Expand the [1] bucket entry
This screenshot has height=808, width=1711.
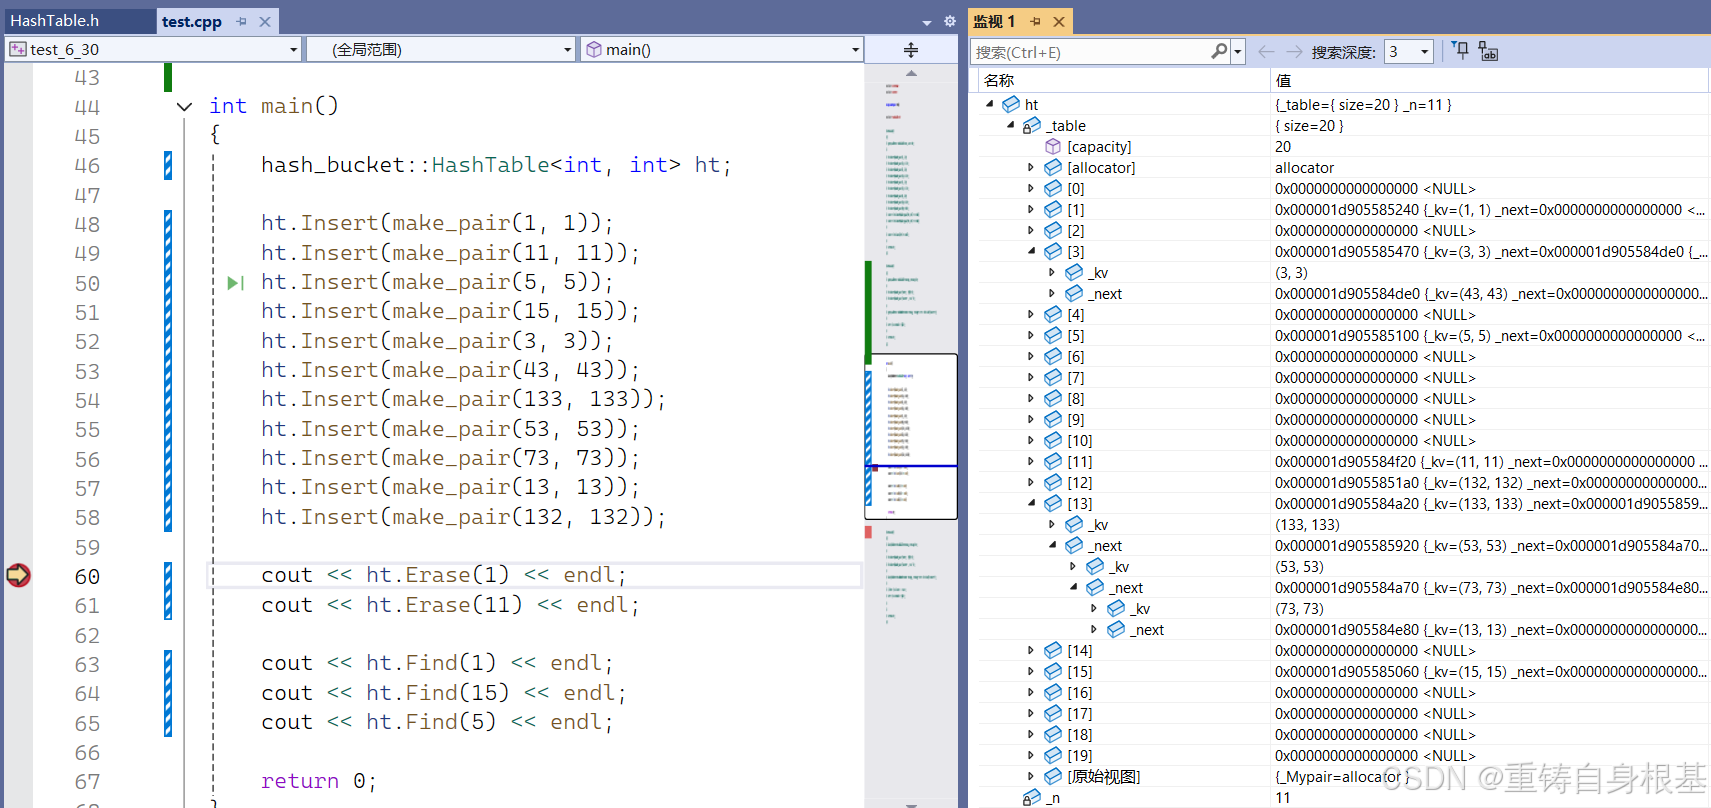point(1031,209)
